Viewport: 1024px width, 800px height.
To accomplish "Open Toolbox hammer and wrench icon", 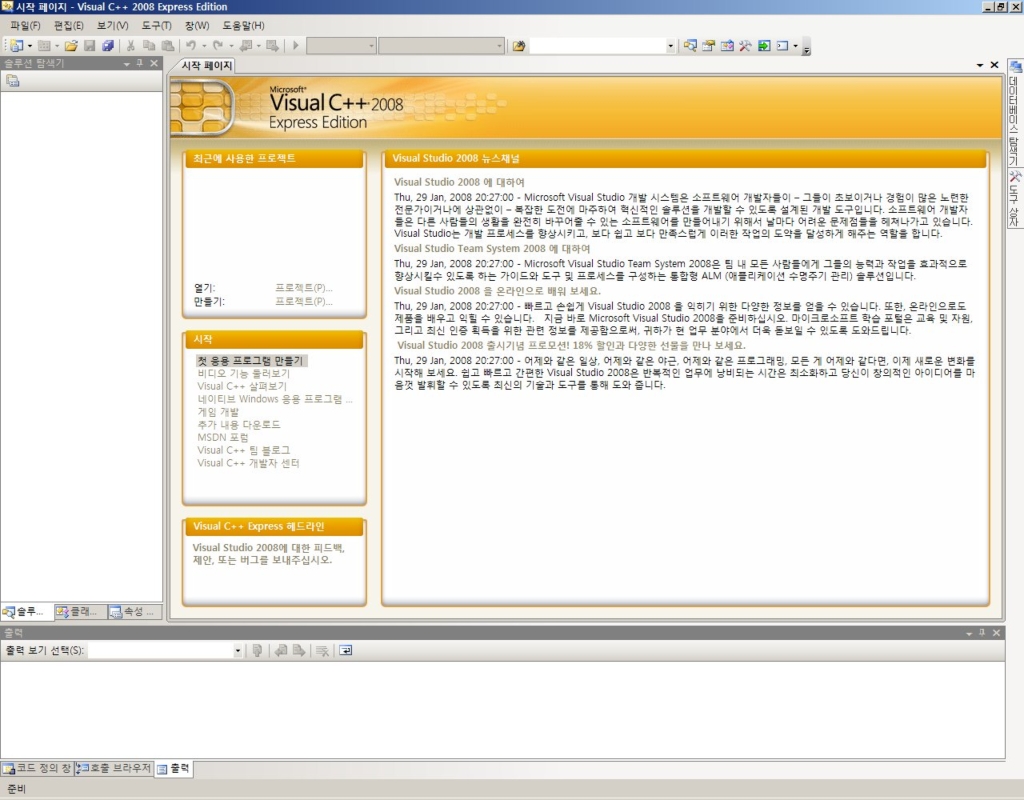I will coord(745,46).
